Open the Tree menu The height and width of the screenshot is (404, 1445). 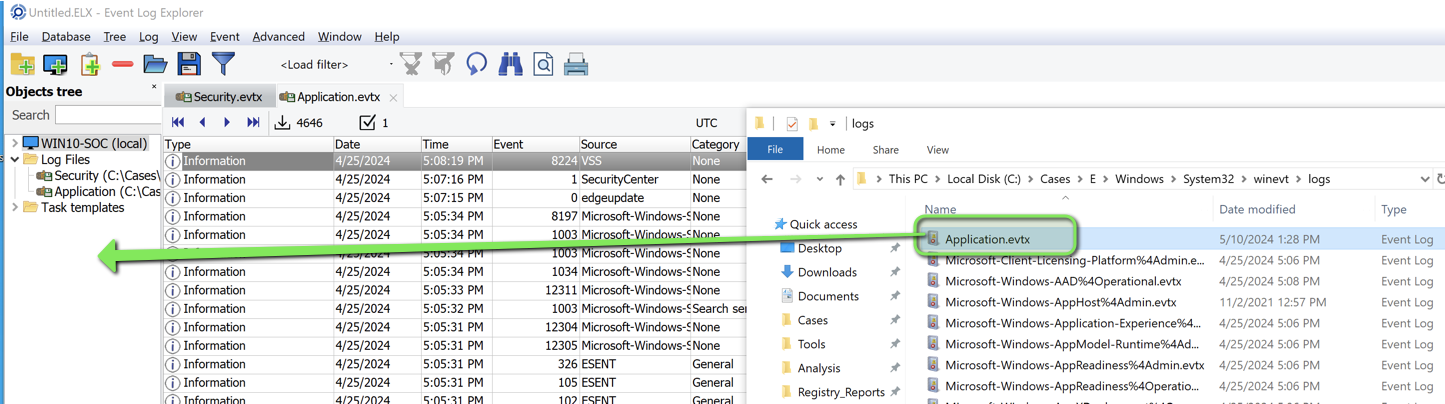click(x=115, y=37)
